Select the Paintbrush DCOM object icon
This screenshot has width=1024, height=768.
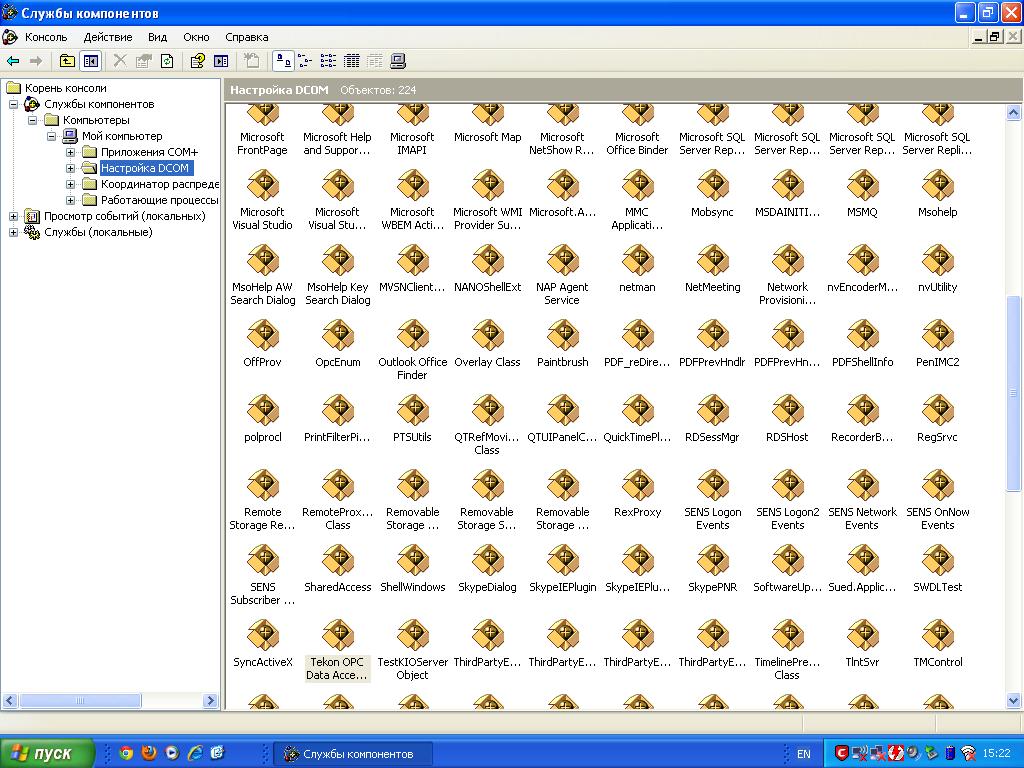click(562, 337)
